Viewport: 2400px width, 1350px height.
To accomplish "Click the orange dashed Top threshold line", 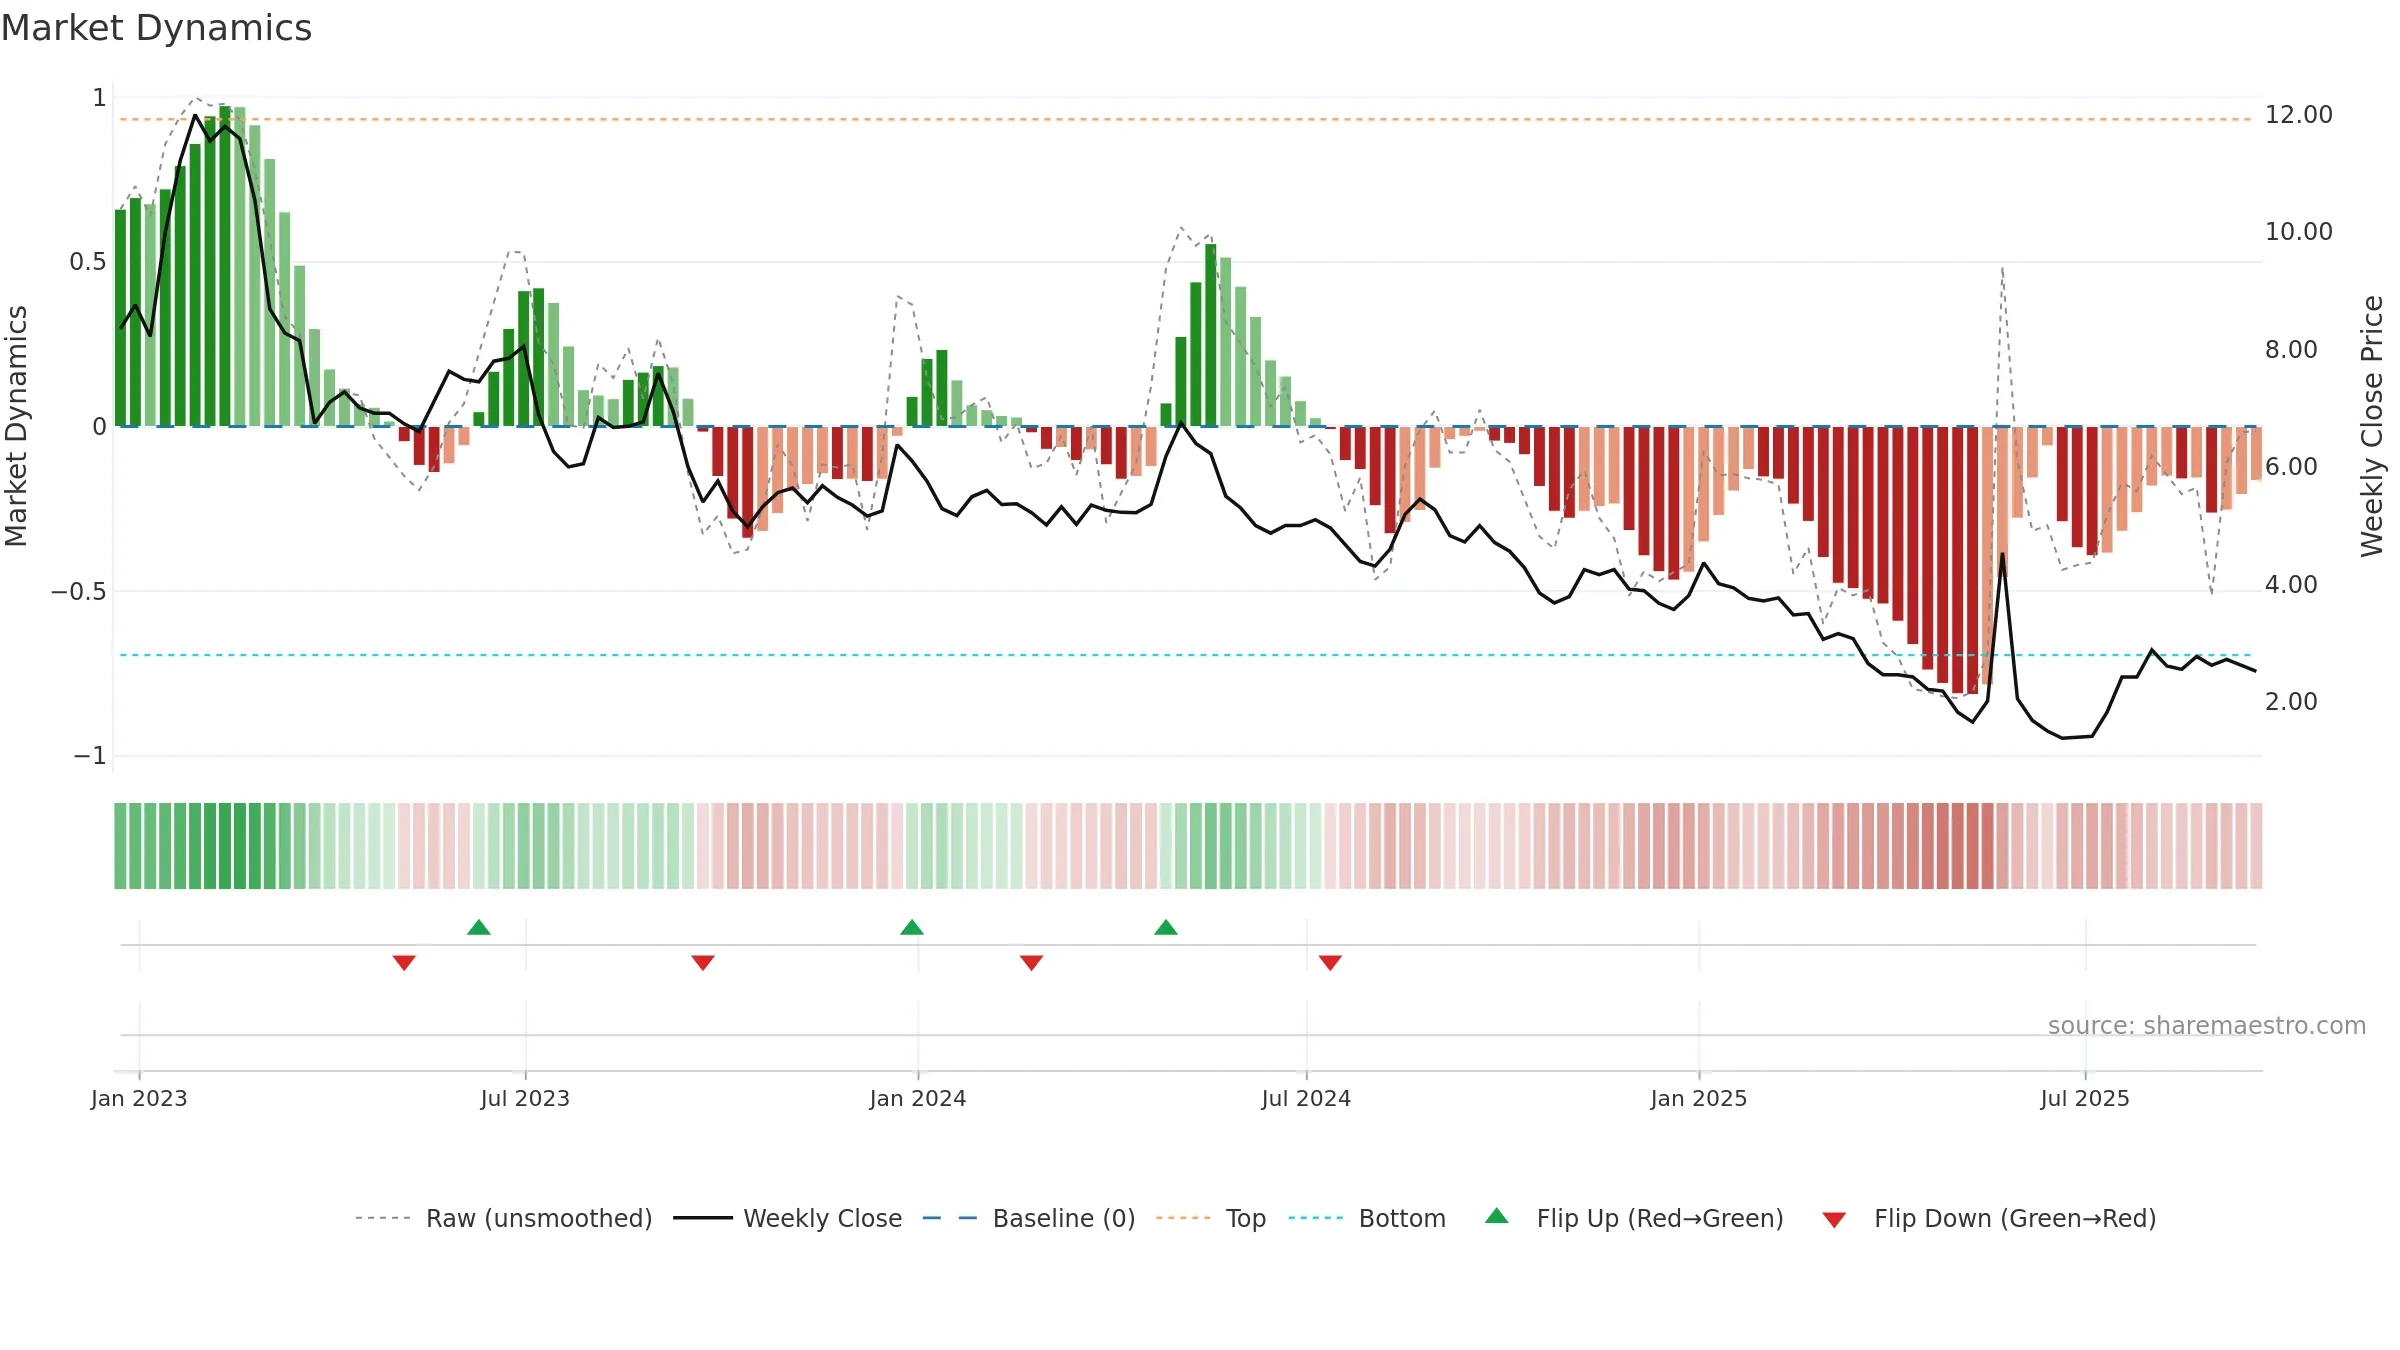I will [x=1185, y=119].
